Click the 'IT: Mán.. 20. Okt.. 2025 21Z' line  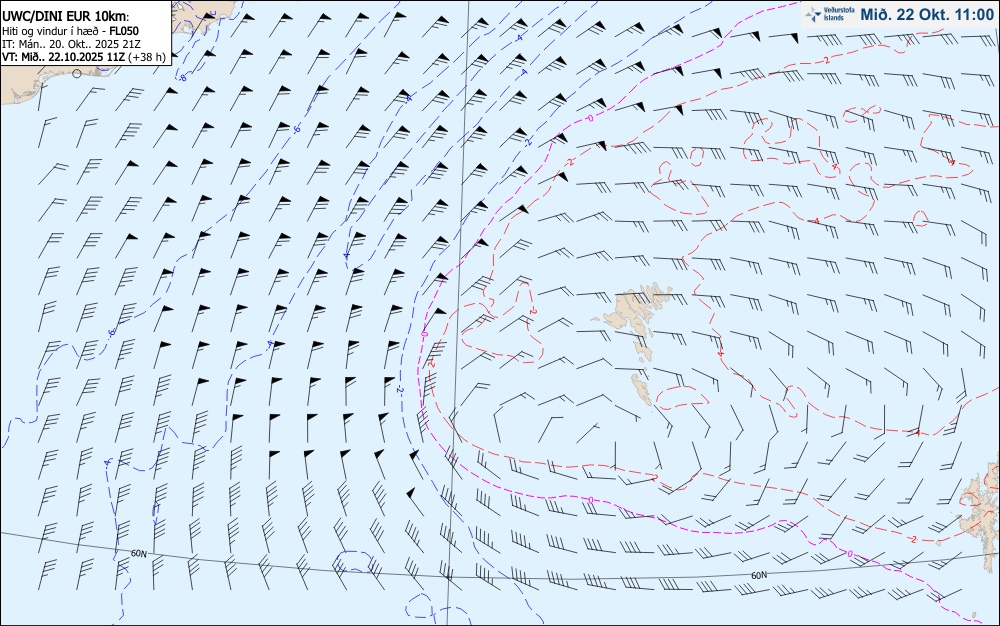point(71,43)
